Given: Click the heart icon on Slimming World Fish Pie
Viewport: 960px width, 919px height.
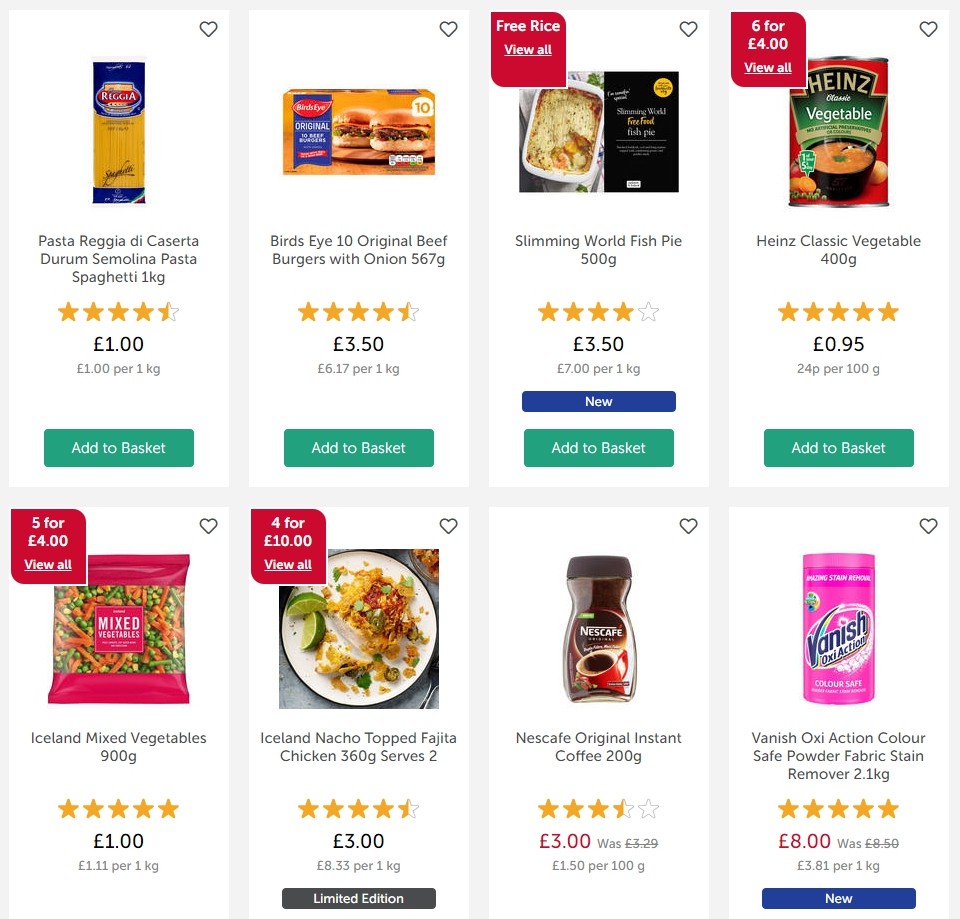Looking at the screenshot, I should [688, 29].
